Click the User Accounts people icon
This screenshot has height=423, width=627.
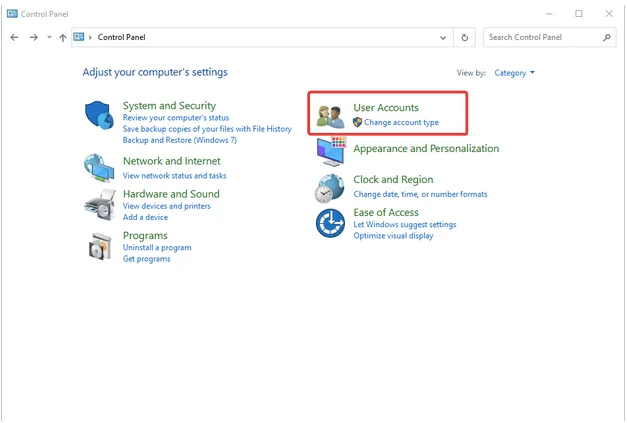pyautogui.click(x=330, y=117)
